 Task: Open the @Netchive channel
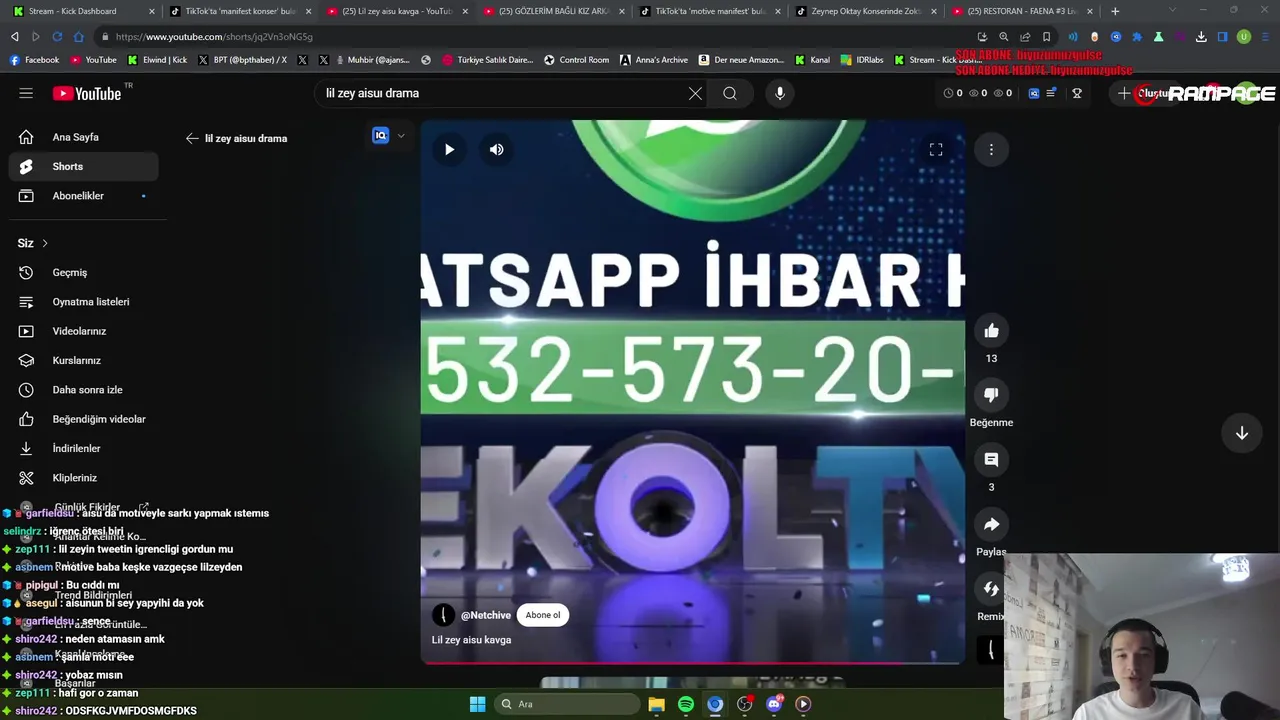485,615
